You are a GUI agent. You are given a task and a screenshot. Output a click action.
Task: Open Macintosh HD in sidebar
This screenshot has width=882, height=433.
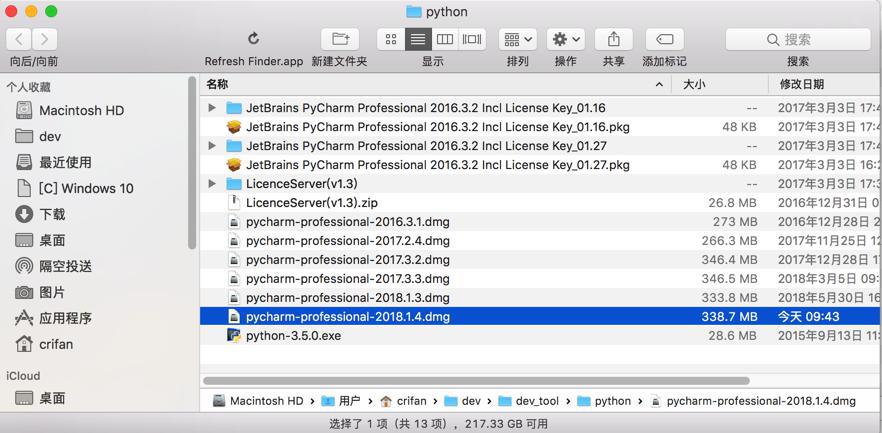81,110
